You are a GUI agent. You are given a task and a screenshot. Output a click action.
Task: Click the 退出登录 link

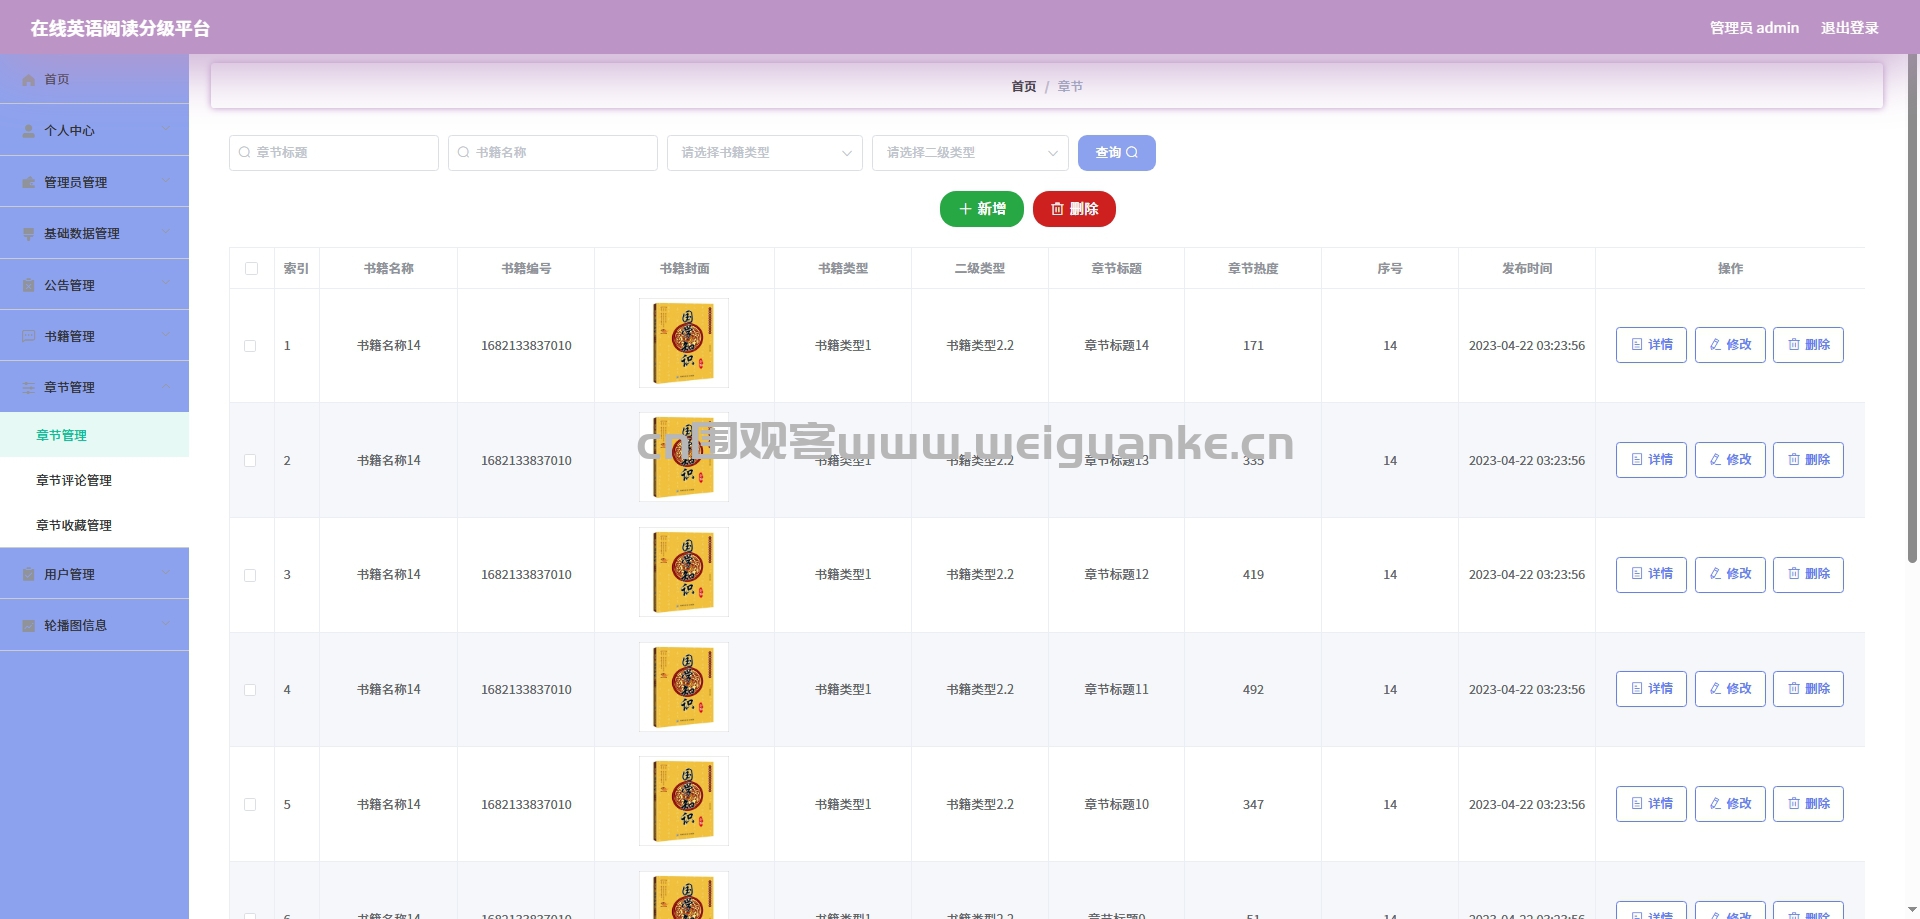point(1849,28)
